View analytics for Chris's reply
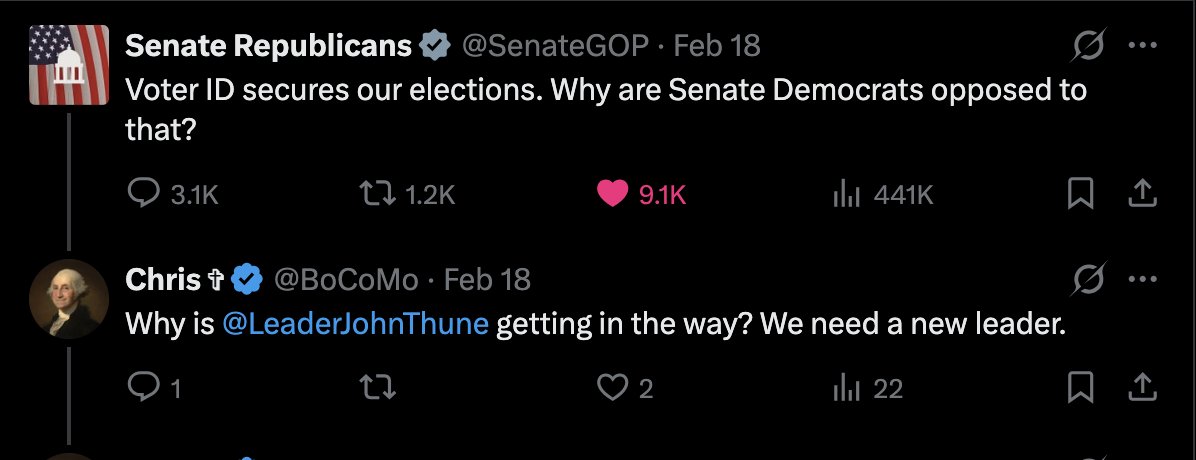This screenshot has height=460, width=1196. point(867,388)
